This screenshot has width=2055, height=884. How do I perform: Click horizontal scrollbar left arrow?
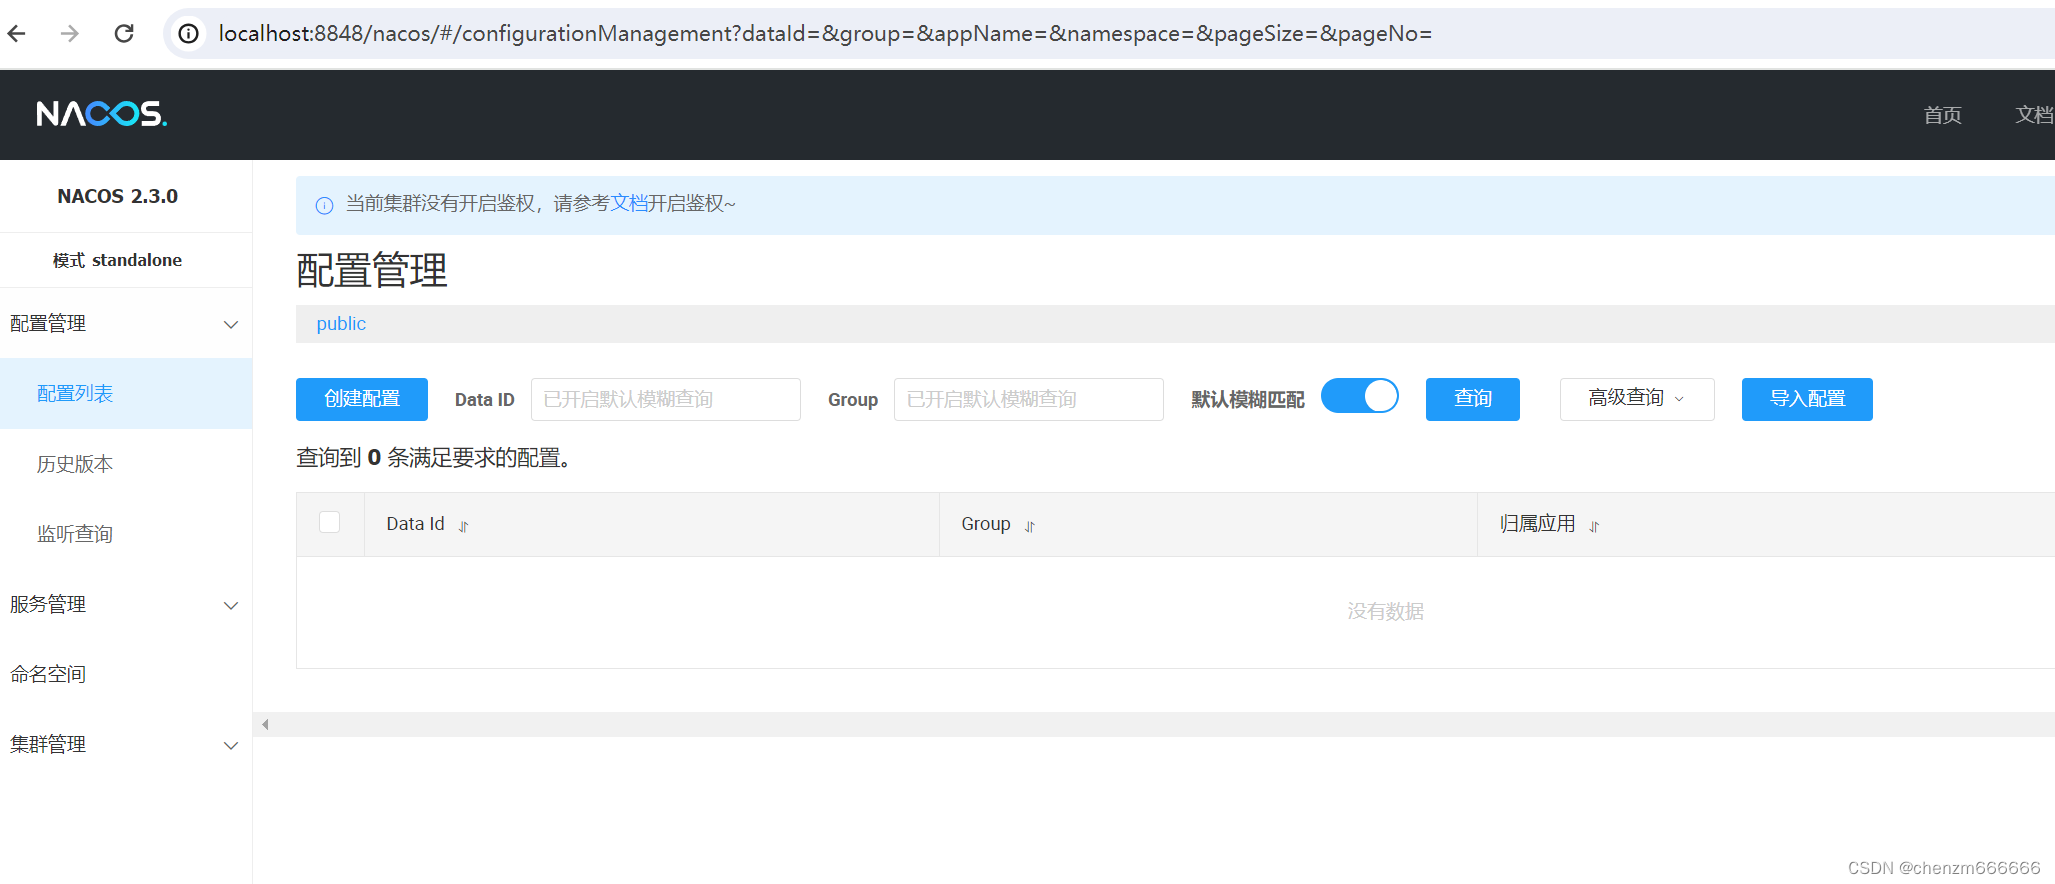click(x=265, y=724)
